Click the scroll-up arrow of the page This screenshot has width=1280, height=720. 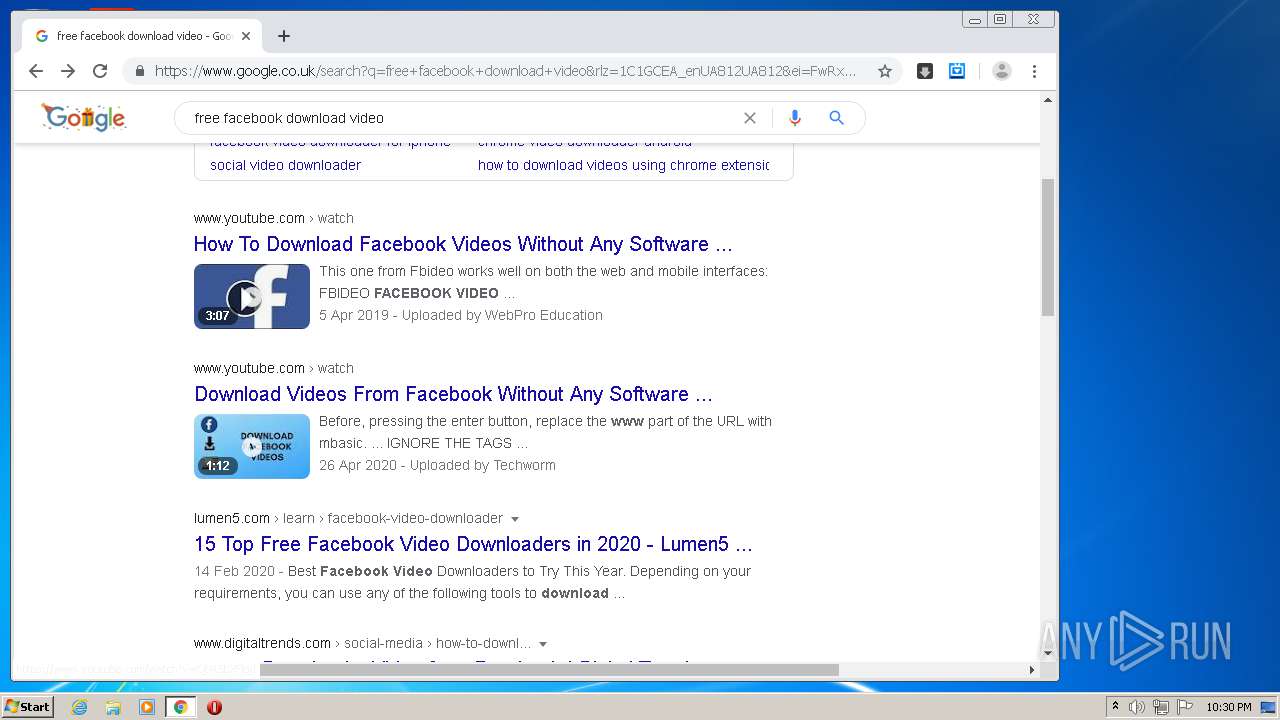tap(1048, 100)
